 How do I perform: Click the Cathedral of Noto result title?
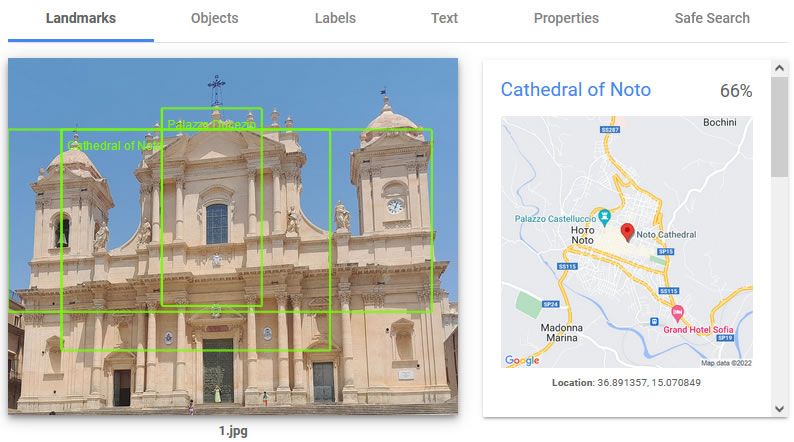[x=575, y=89]
